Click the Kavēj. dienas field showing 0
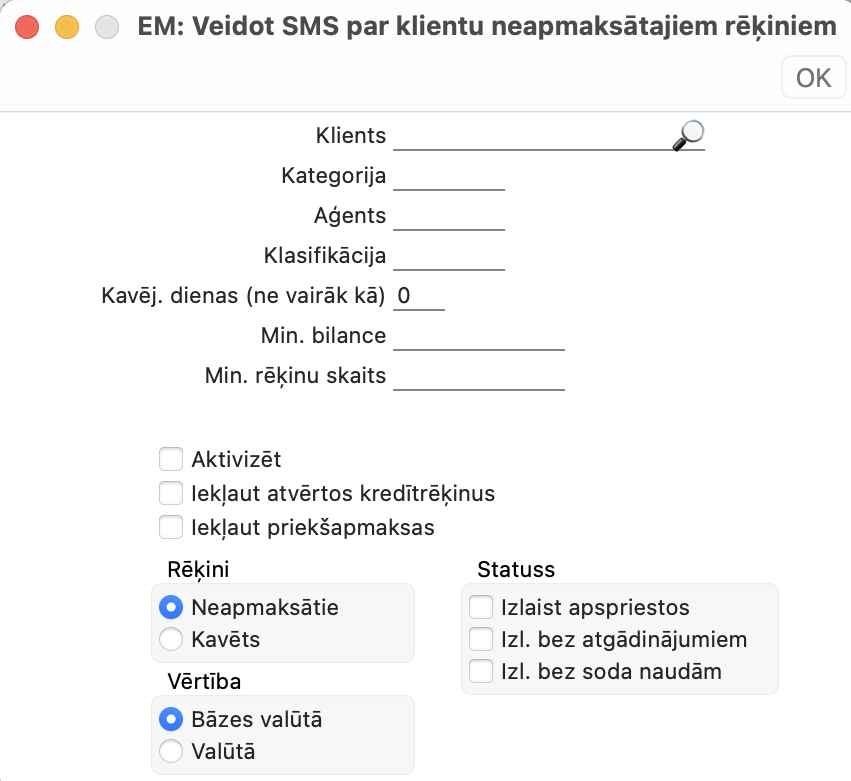Screen dimensions: 851x781 point(419,296)
